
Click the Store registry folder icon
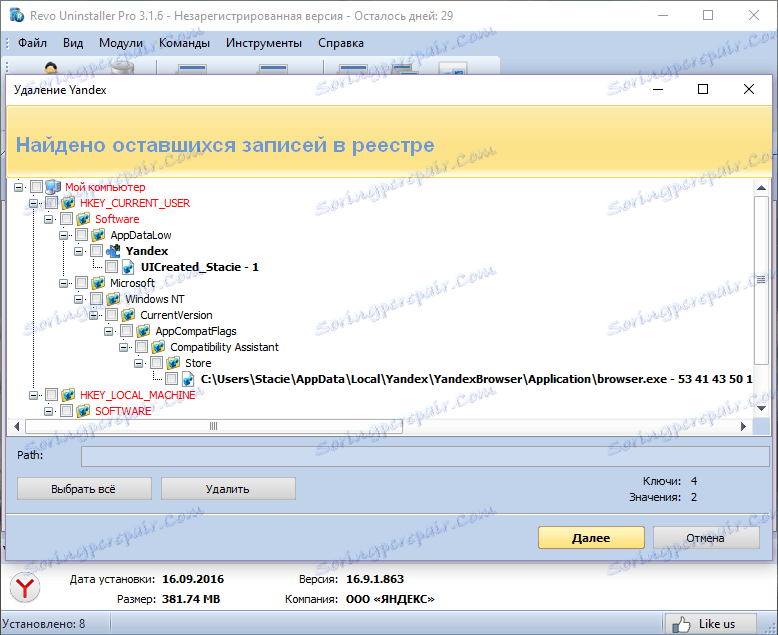[x=173, y=363]
